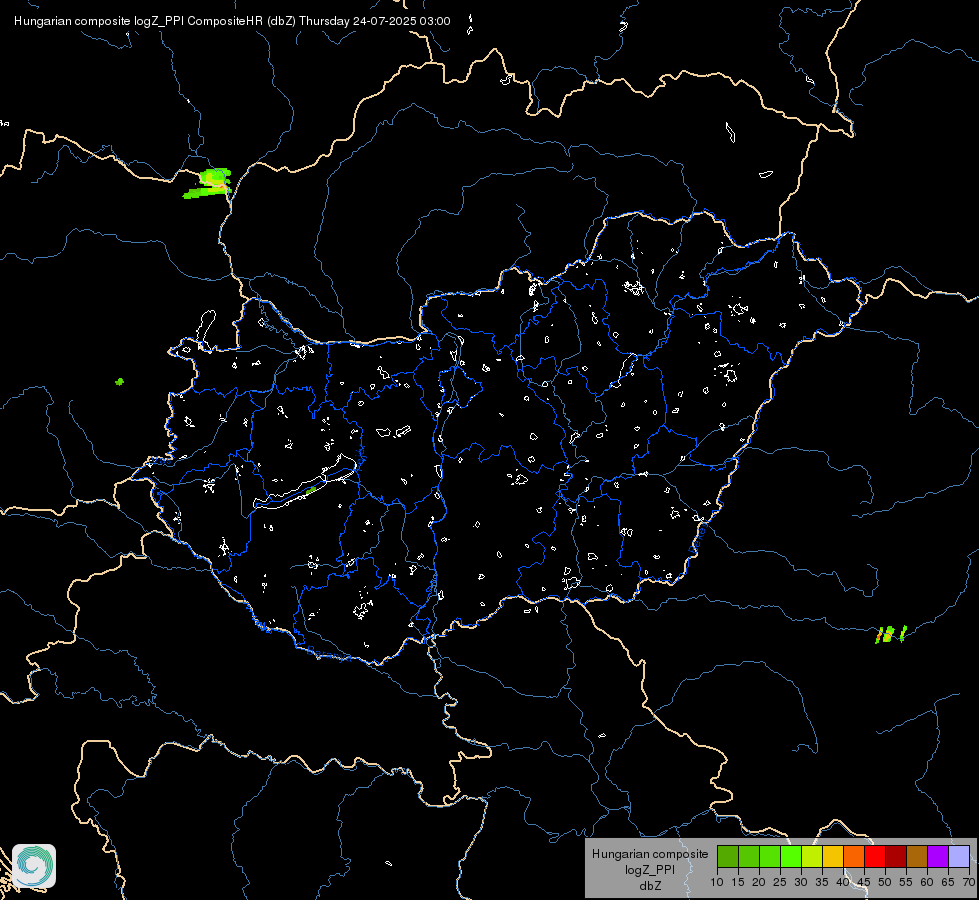Select the 10–15 dBZ dark green swatch
The width and height of the screenshot is (979, 900).
(x=728, y=856)
